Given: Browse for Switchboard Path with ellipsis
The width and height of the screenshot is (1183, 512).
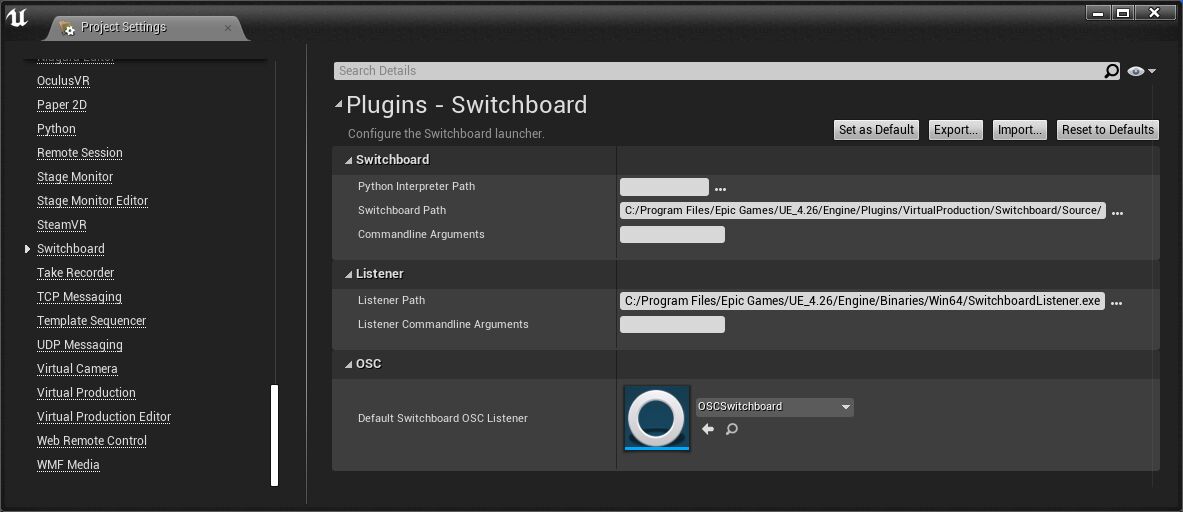Looking at the screenshot, I should (x=1117, y=213).
